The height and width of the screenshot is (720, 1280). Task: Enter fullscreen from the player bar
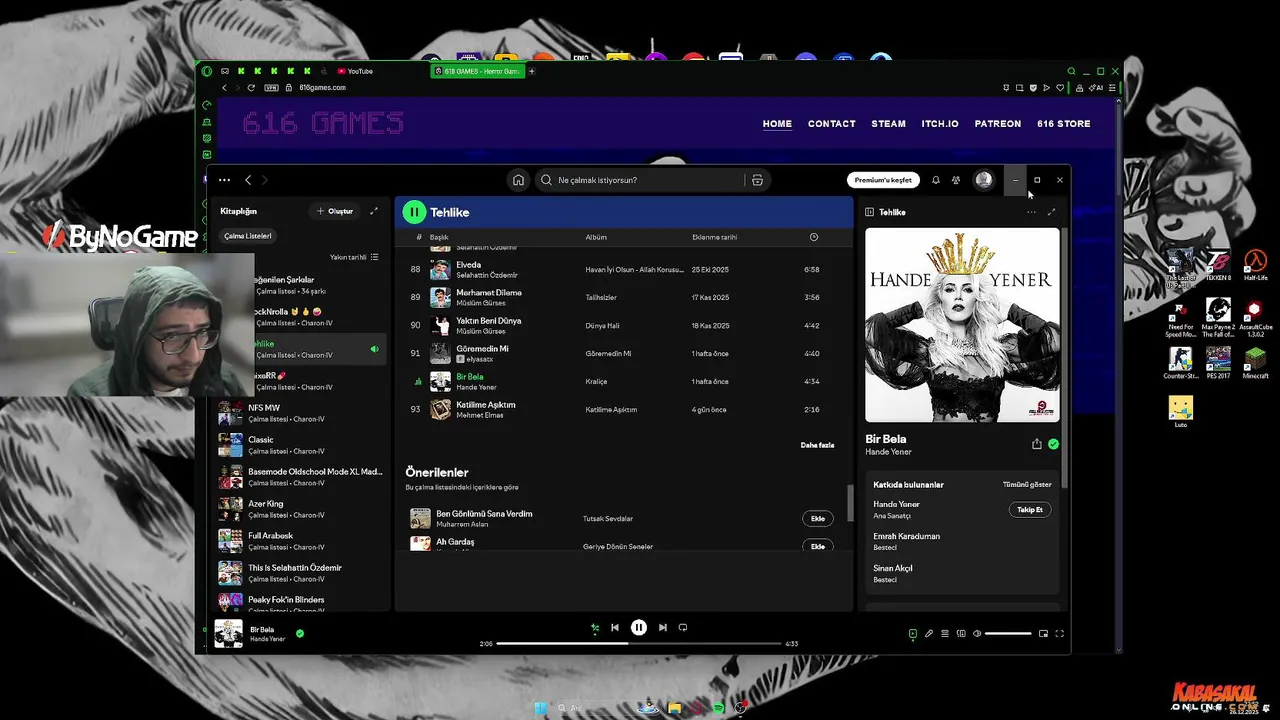pos(1059,633)
